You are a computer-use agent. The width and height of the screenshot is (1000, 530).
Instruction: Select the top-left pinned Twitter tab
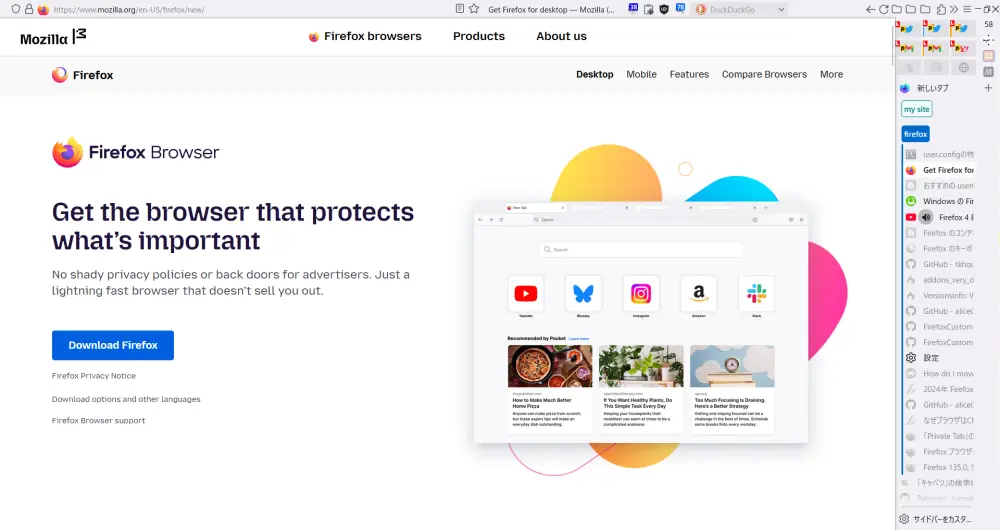tap(908, 28)
